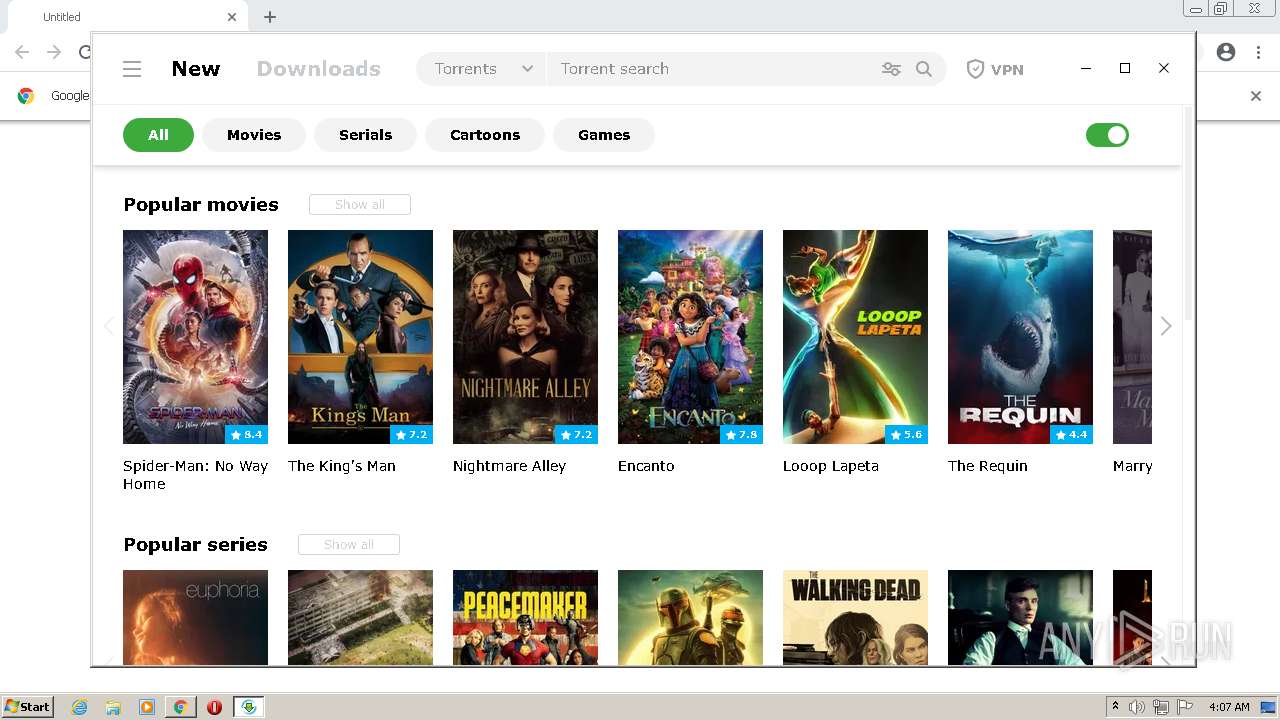Dismiss the Chrome infobar with X

click(x=1256, y=96)
